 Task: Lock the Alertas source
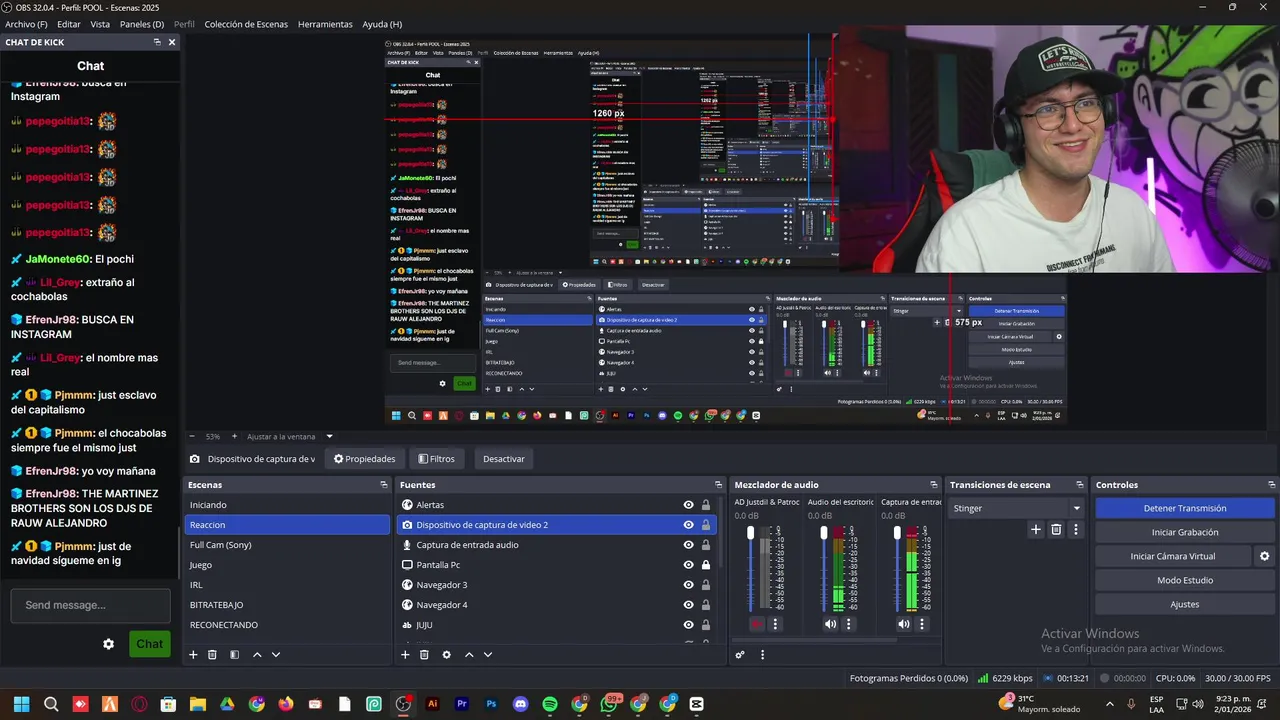coord(706,505)
